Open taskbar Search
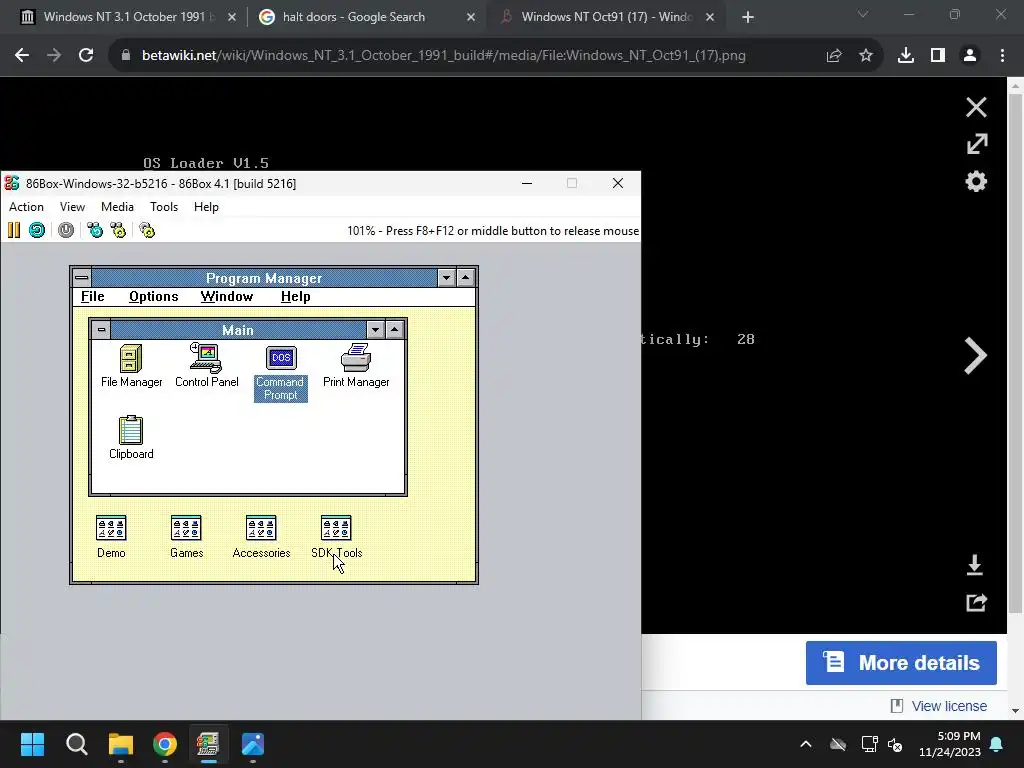 [76, 744]
